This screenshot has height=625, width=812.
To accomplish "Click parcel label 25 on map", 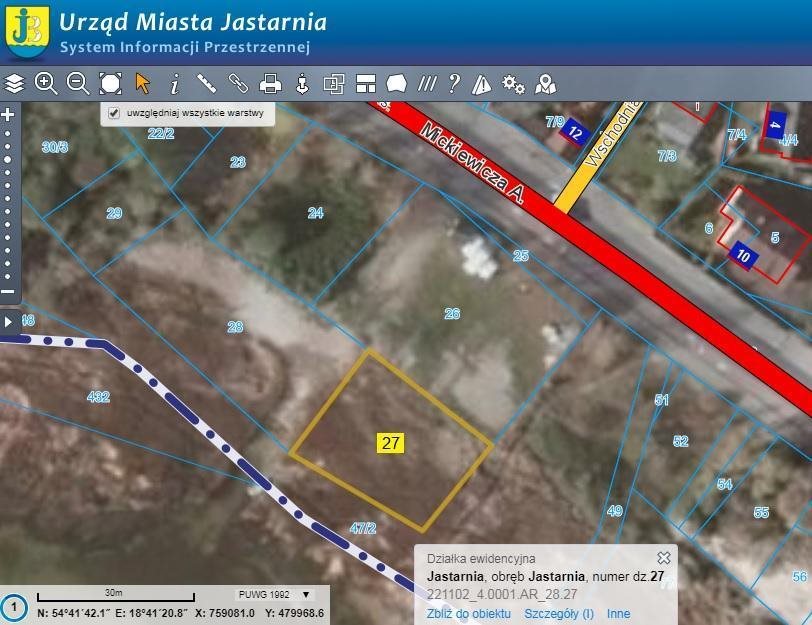I will point(520,255).
